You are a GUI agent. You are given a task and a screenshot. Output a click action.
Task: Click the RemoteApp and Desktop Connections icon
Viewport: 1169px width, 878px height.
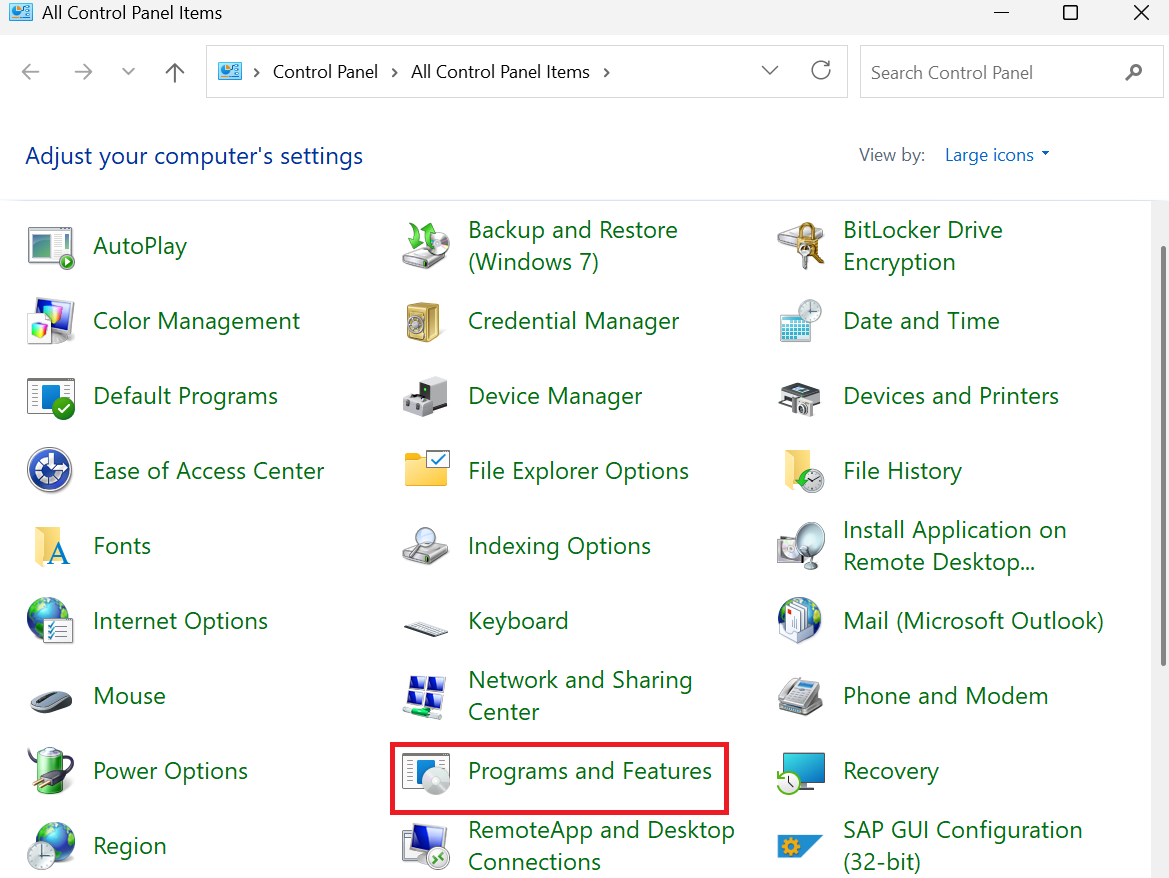point(426,847)
